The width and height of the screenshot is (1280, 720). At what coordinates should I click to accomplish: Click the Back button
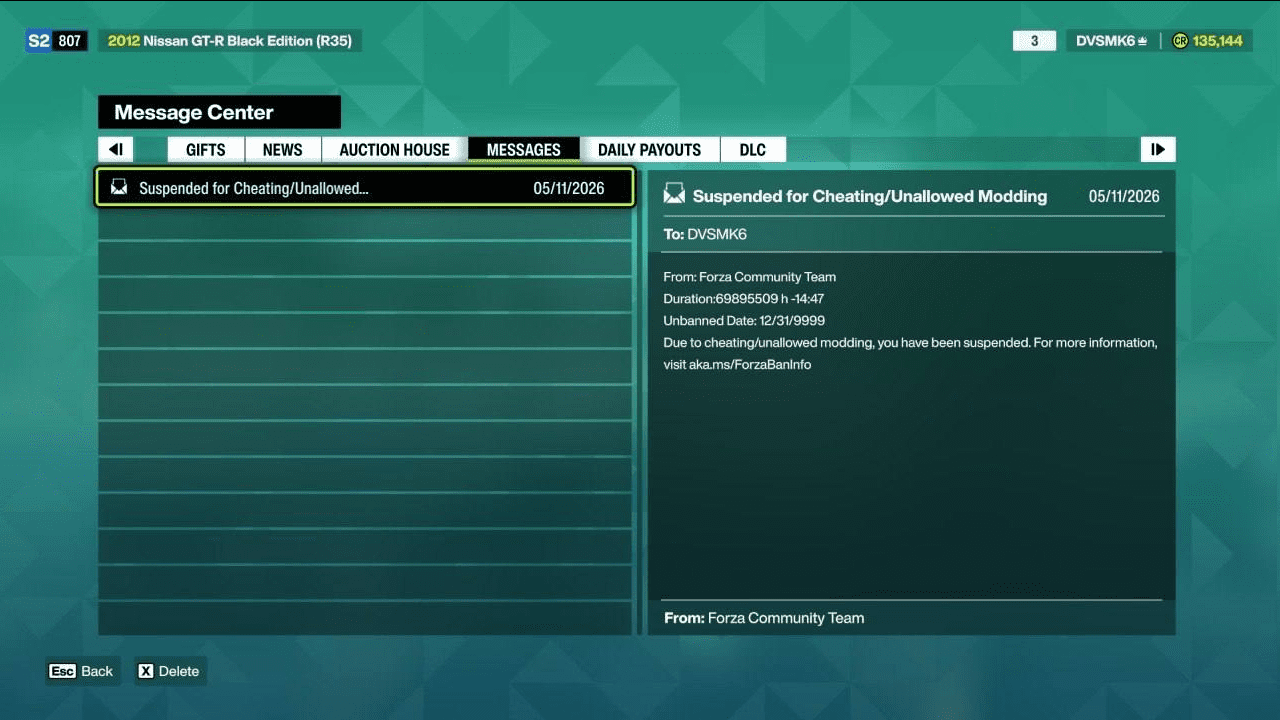click(83, 671)
